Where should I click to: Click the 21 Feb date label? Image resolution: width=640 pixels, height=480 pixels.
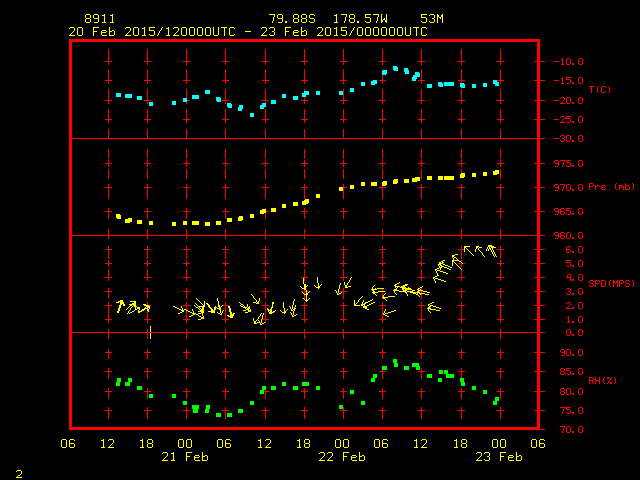[x=185, y=457]
